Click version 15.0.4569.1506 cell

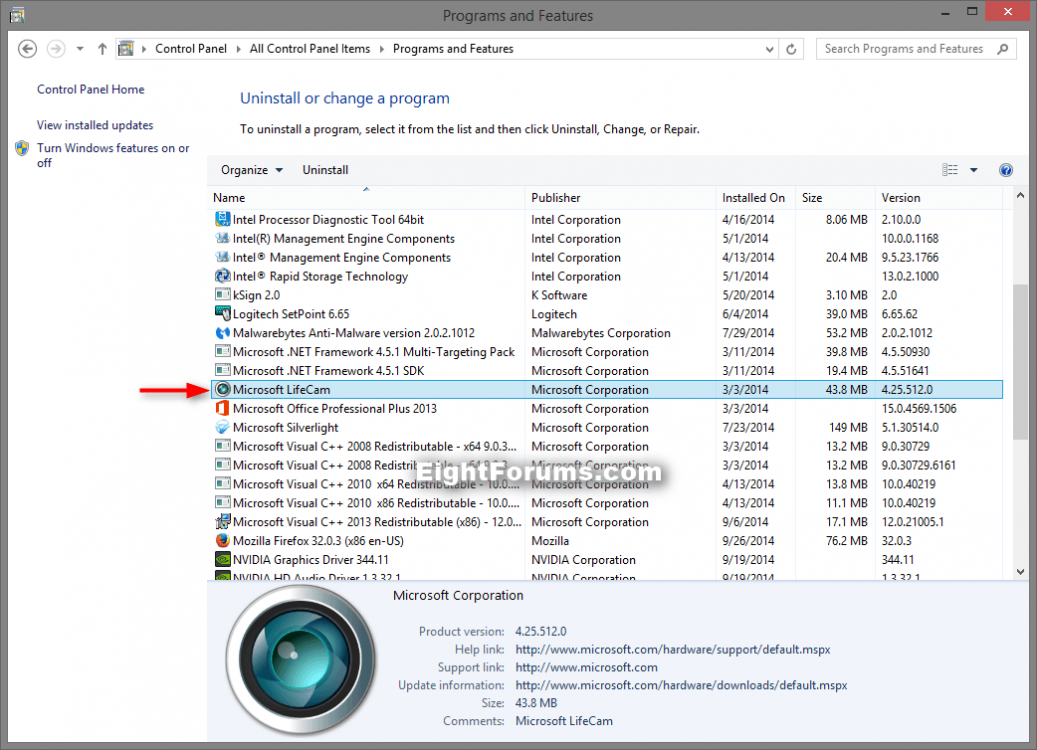click(x=919, y=409)
